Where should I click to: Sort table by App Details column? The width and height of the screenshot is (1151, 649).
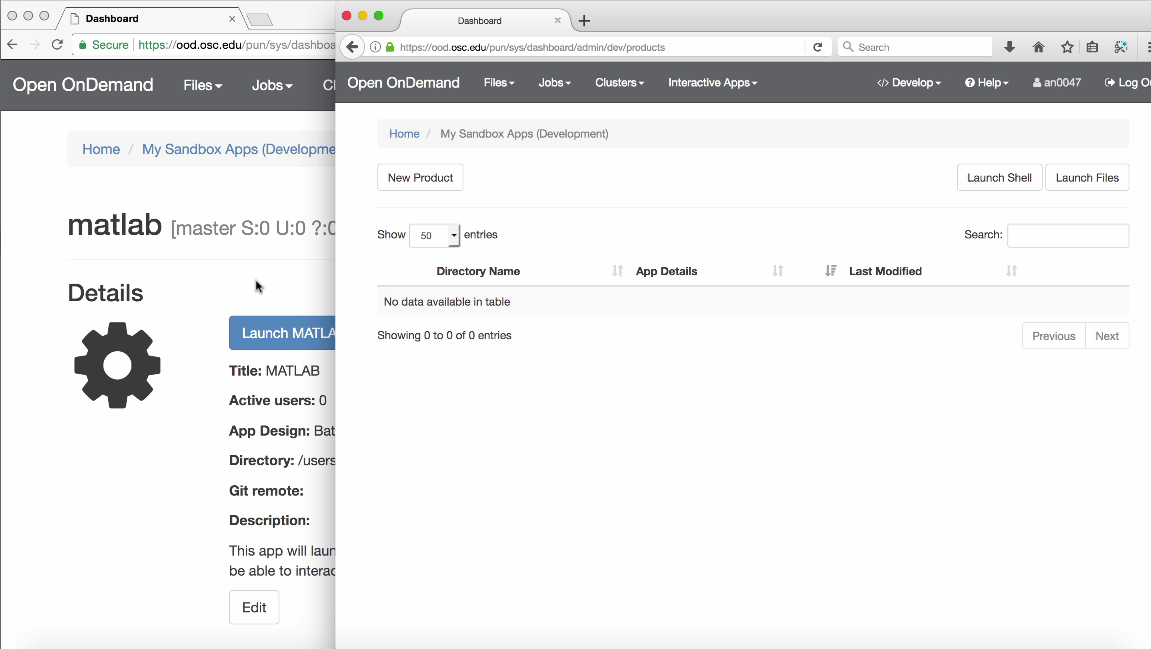point(666,271)
